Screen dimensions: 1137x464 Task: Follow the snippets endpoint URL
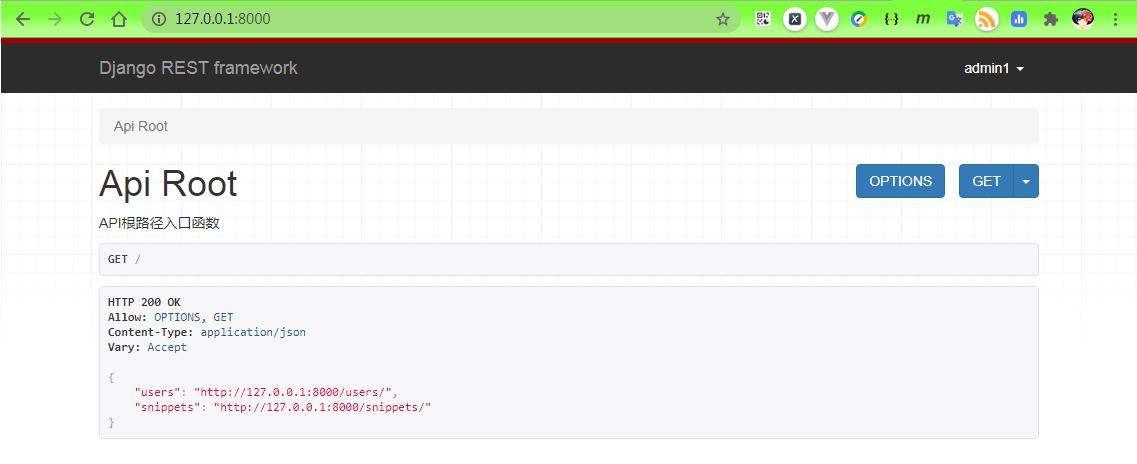pyautogui.click(x=322, y=407)
